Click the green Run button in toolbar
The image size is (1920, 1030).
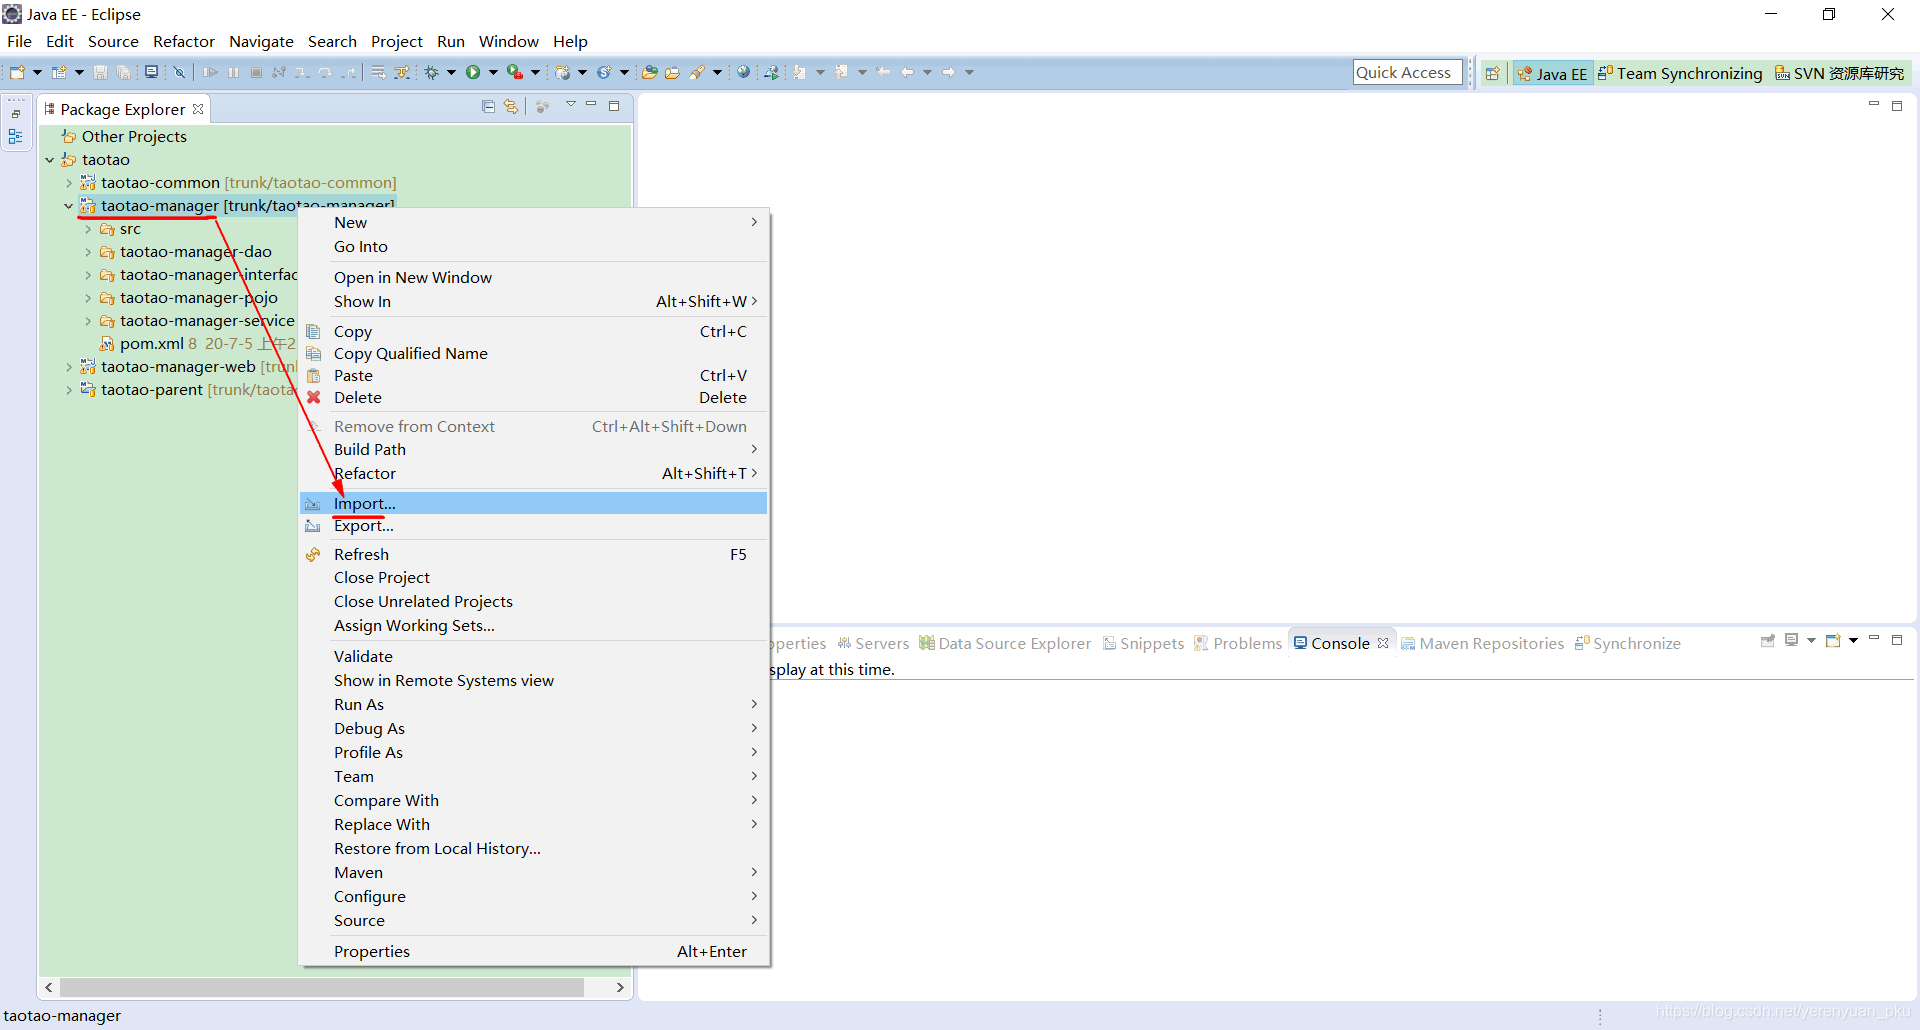[x=473, y=72]
